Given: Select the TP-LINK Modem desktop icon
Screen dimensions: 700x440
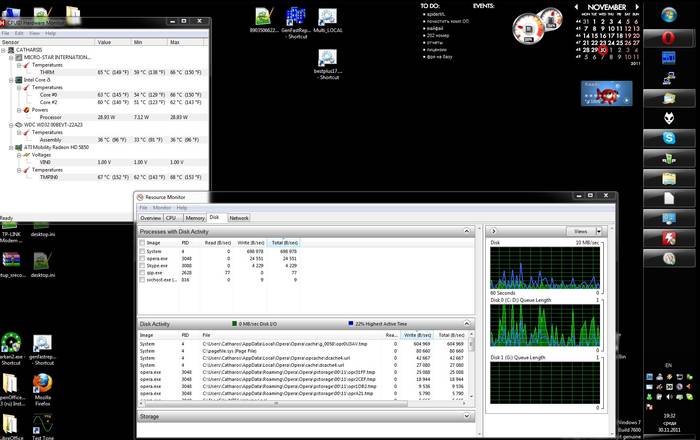Looking at the screenshot, I should pos(11,232).
